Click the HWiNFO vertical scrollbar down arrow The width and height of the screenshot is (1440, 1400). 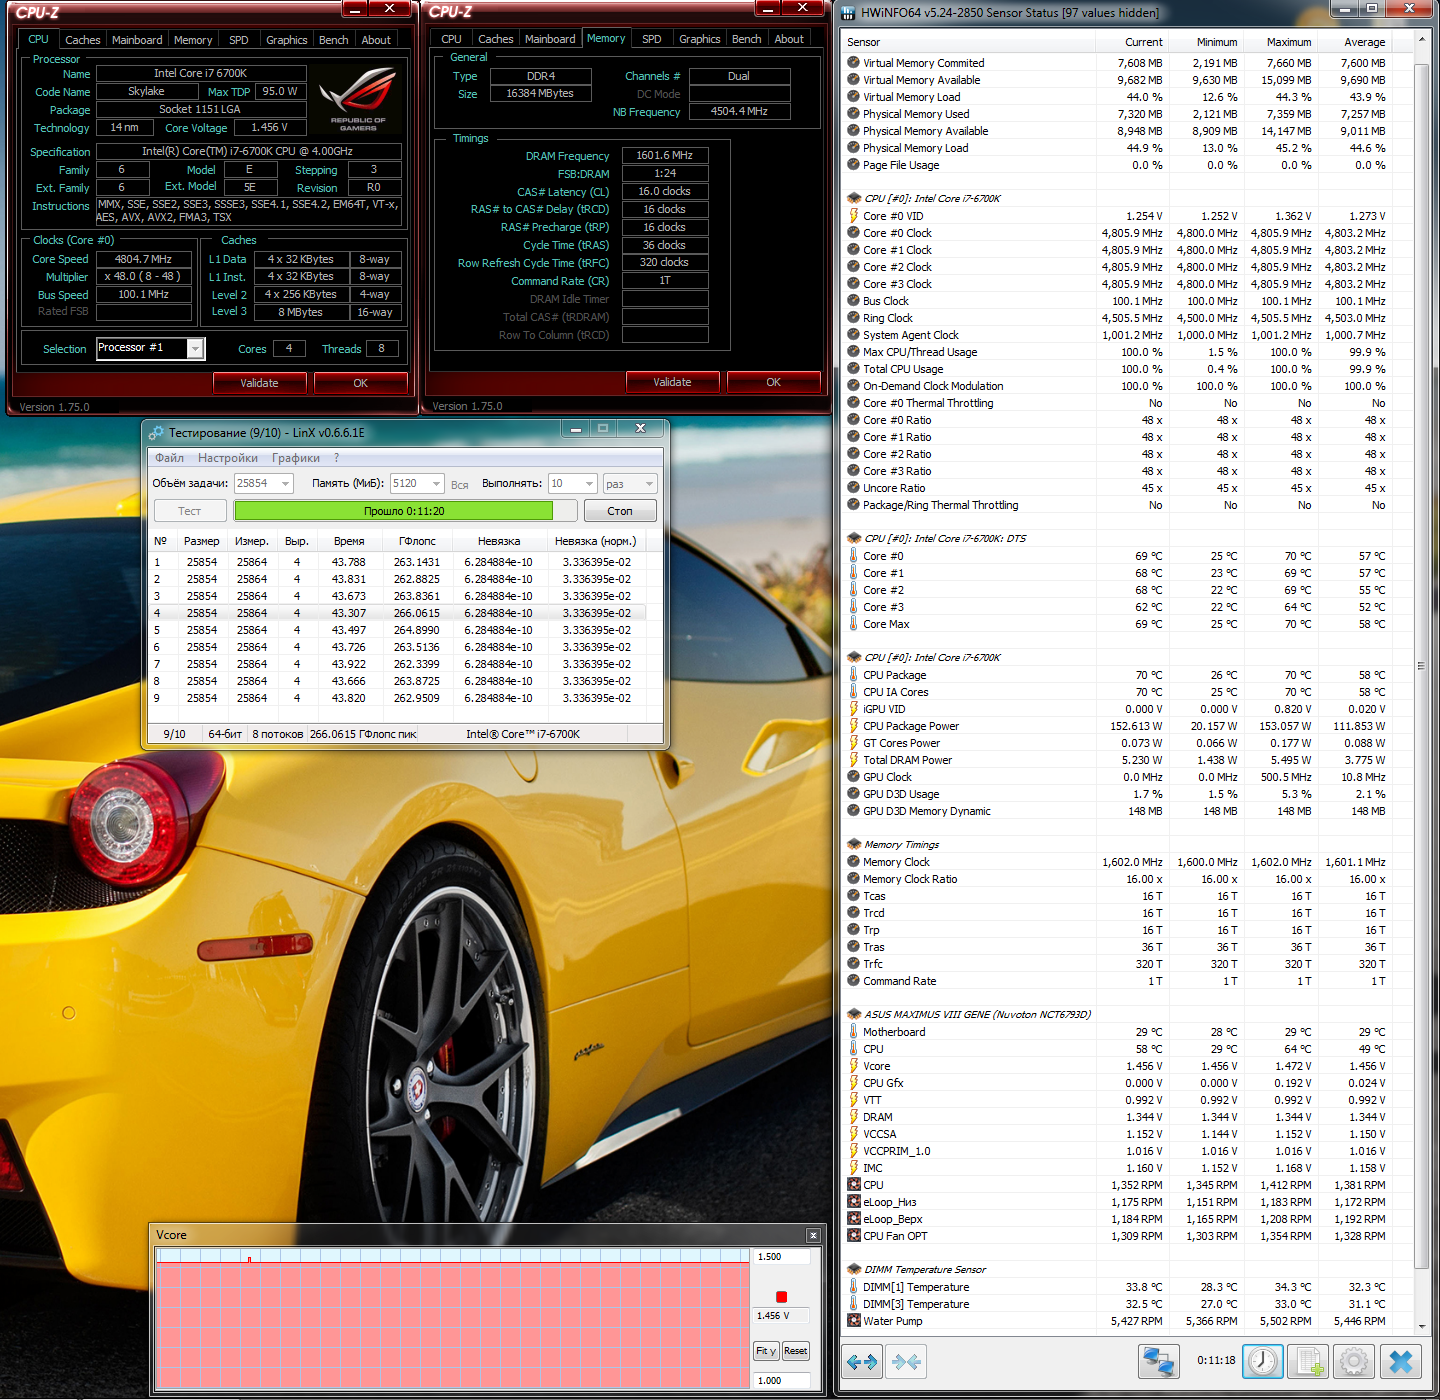click(x=1422, y=1326)
